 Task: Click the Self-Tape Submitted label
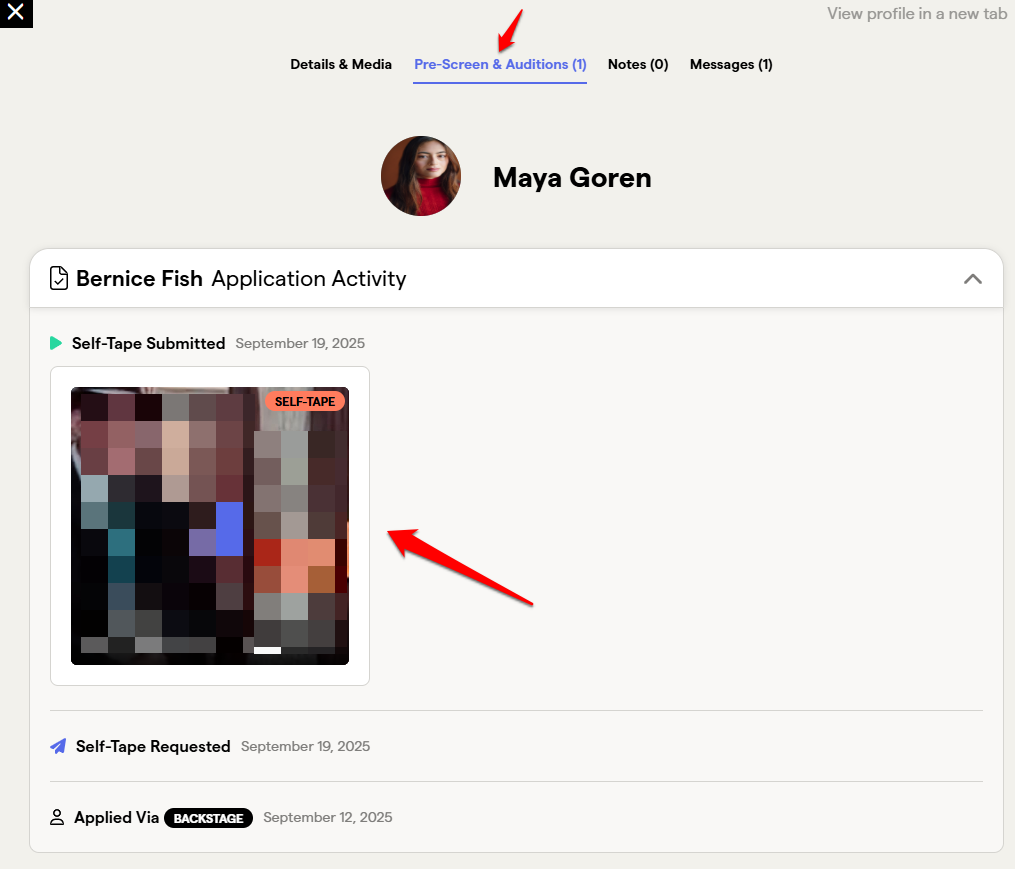(148, 343)
